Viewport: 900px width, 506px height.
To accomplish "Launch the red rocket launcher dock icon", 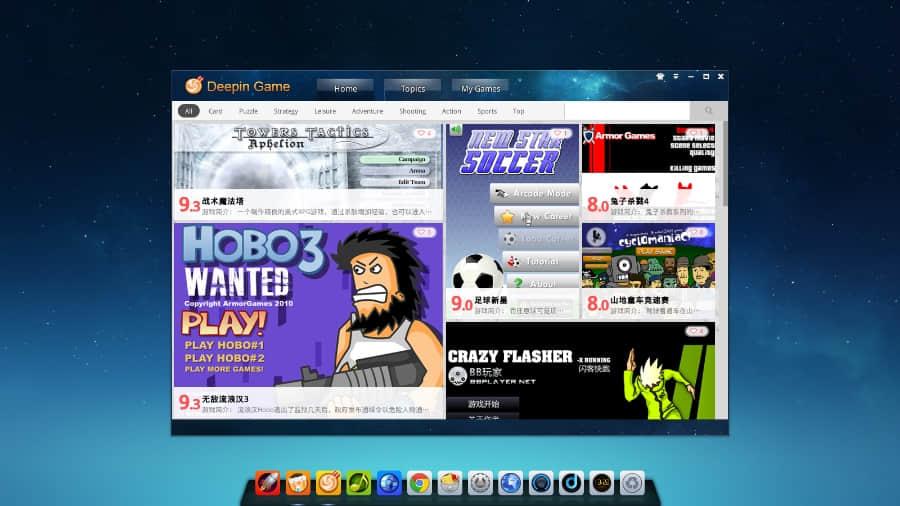I will (x=267, y=483).
